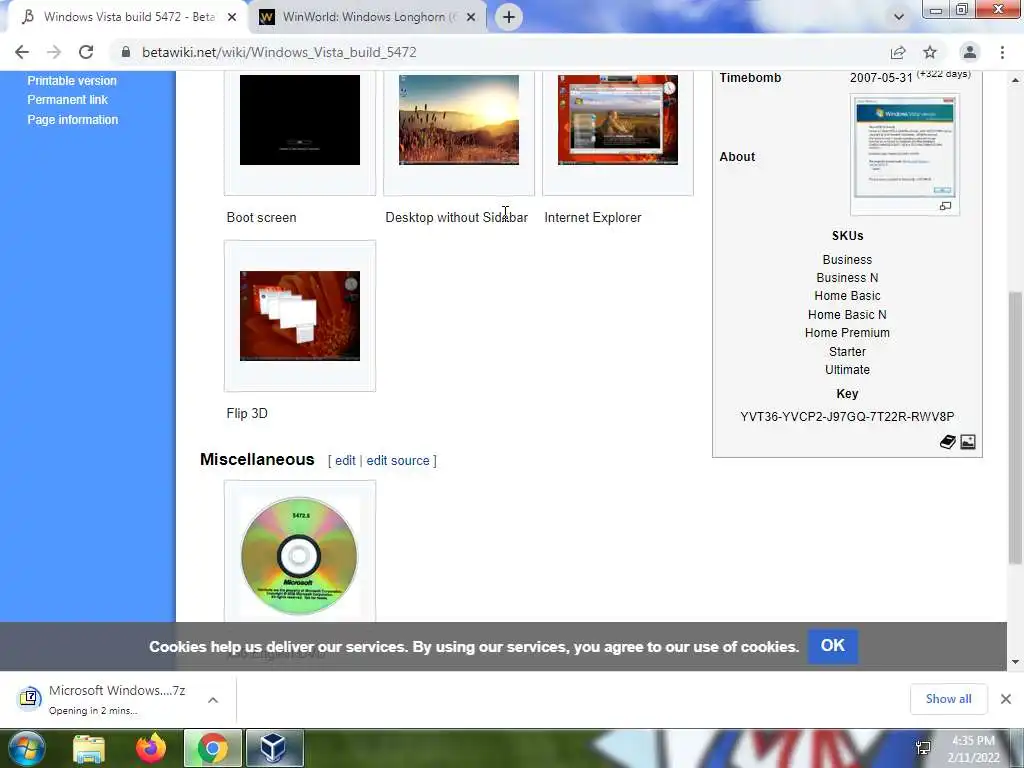Open the Windows Start menu
This screenshot has width=1024, height=768.
click(x=26, y=748)
